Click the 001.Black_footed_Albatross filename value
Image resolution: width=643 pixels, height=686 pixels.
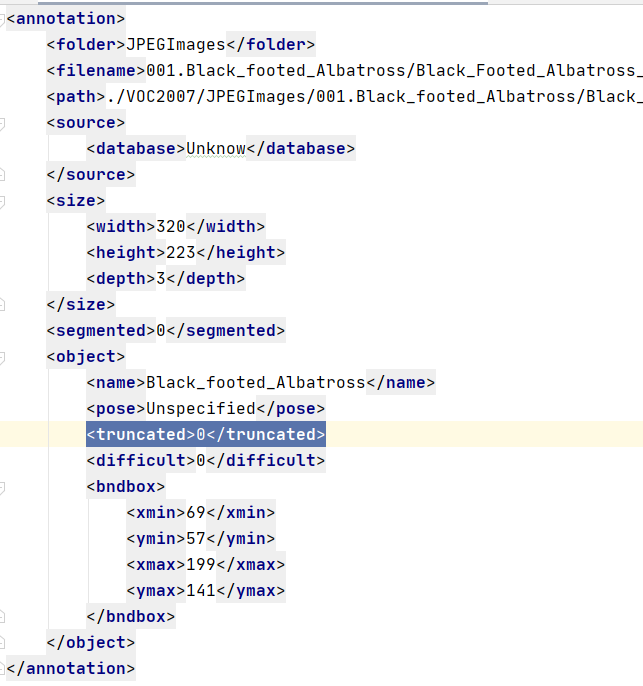[x=394, y=71]
